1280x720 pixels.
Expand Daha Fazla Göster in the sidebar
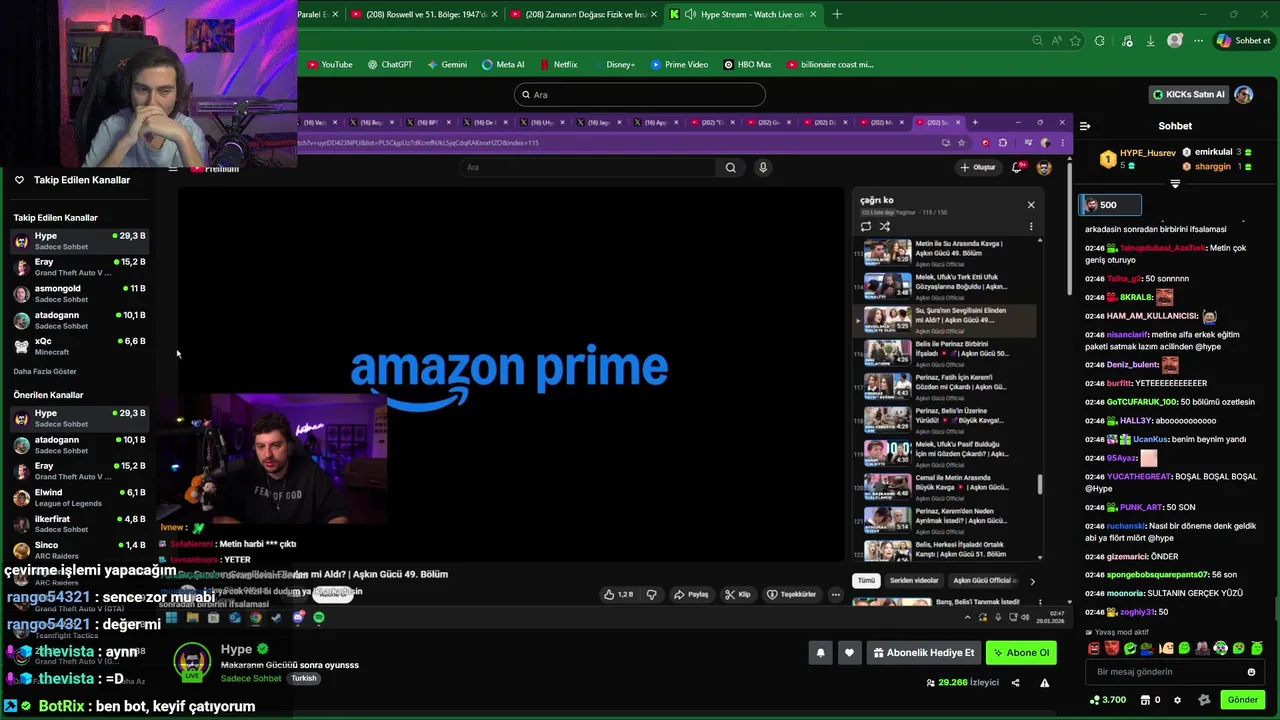pyautogui.click(x=45, y=371)
